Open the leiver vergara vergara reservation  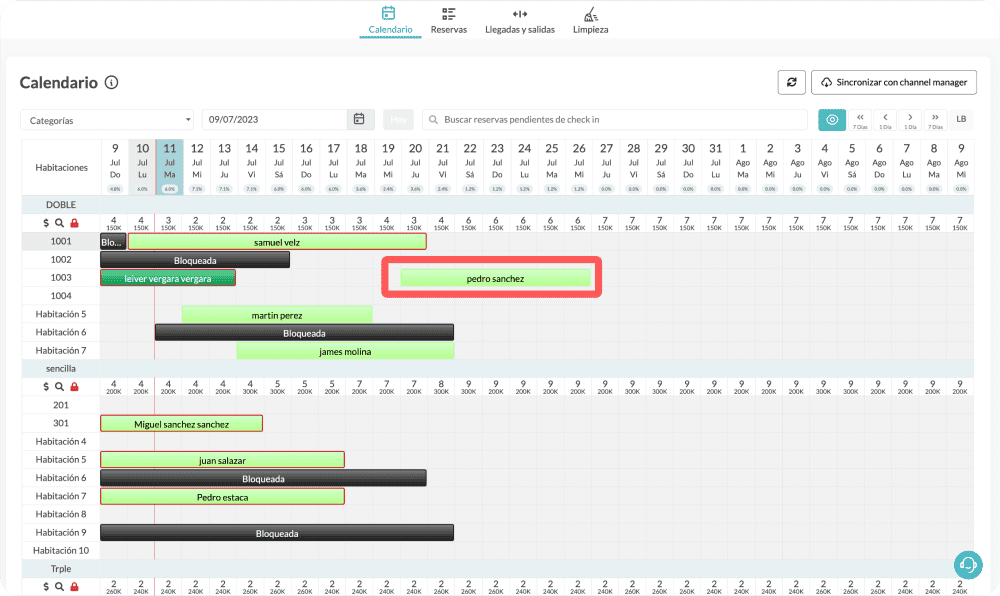pyautogui.click(x=168, y=278)
